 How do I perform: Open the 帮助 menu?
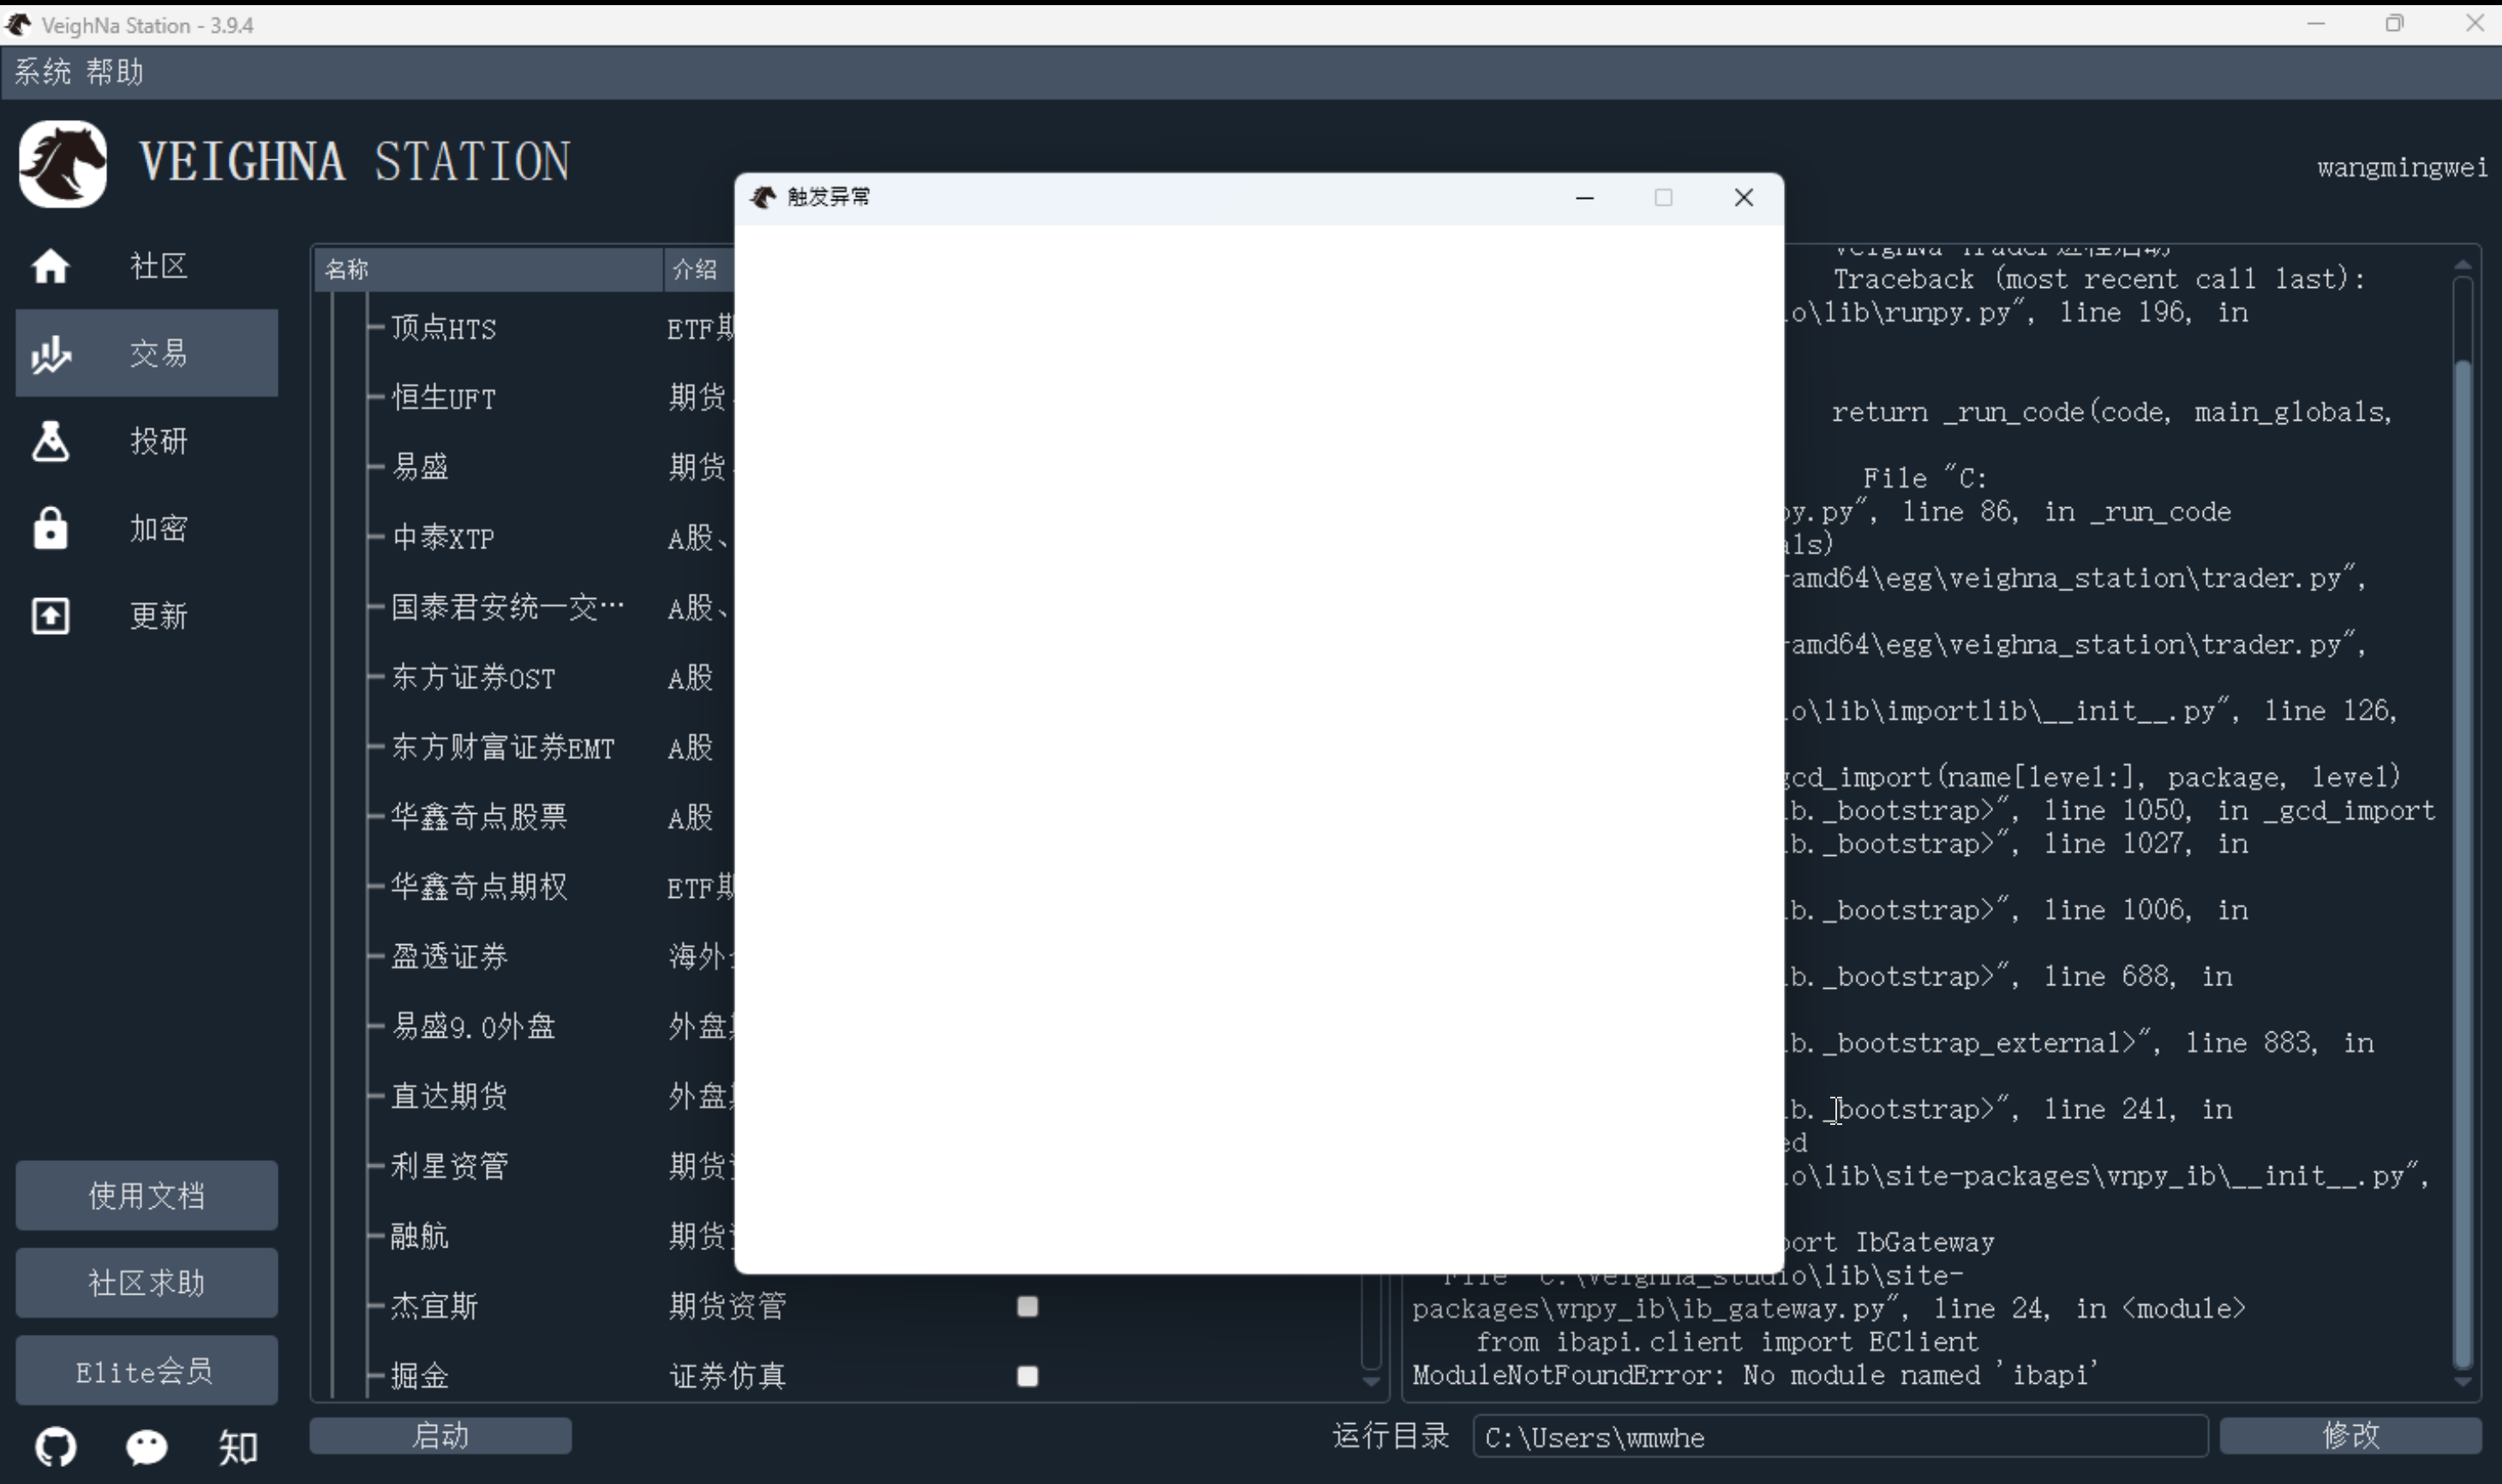tap(114, 72)
